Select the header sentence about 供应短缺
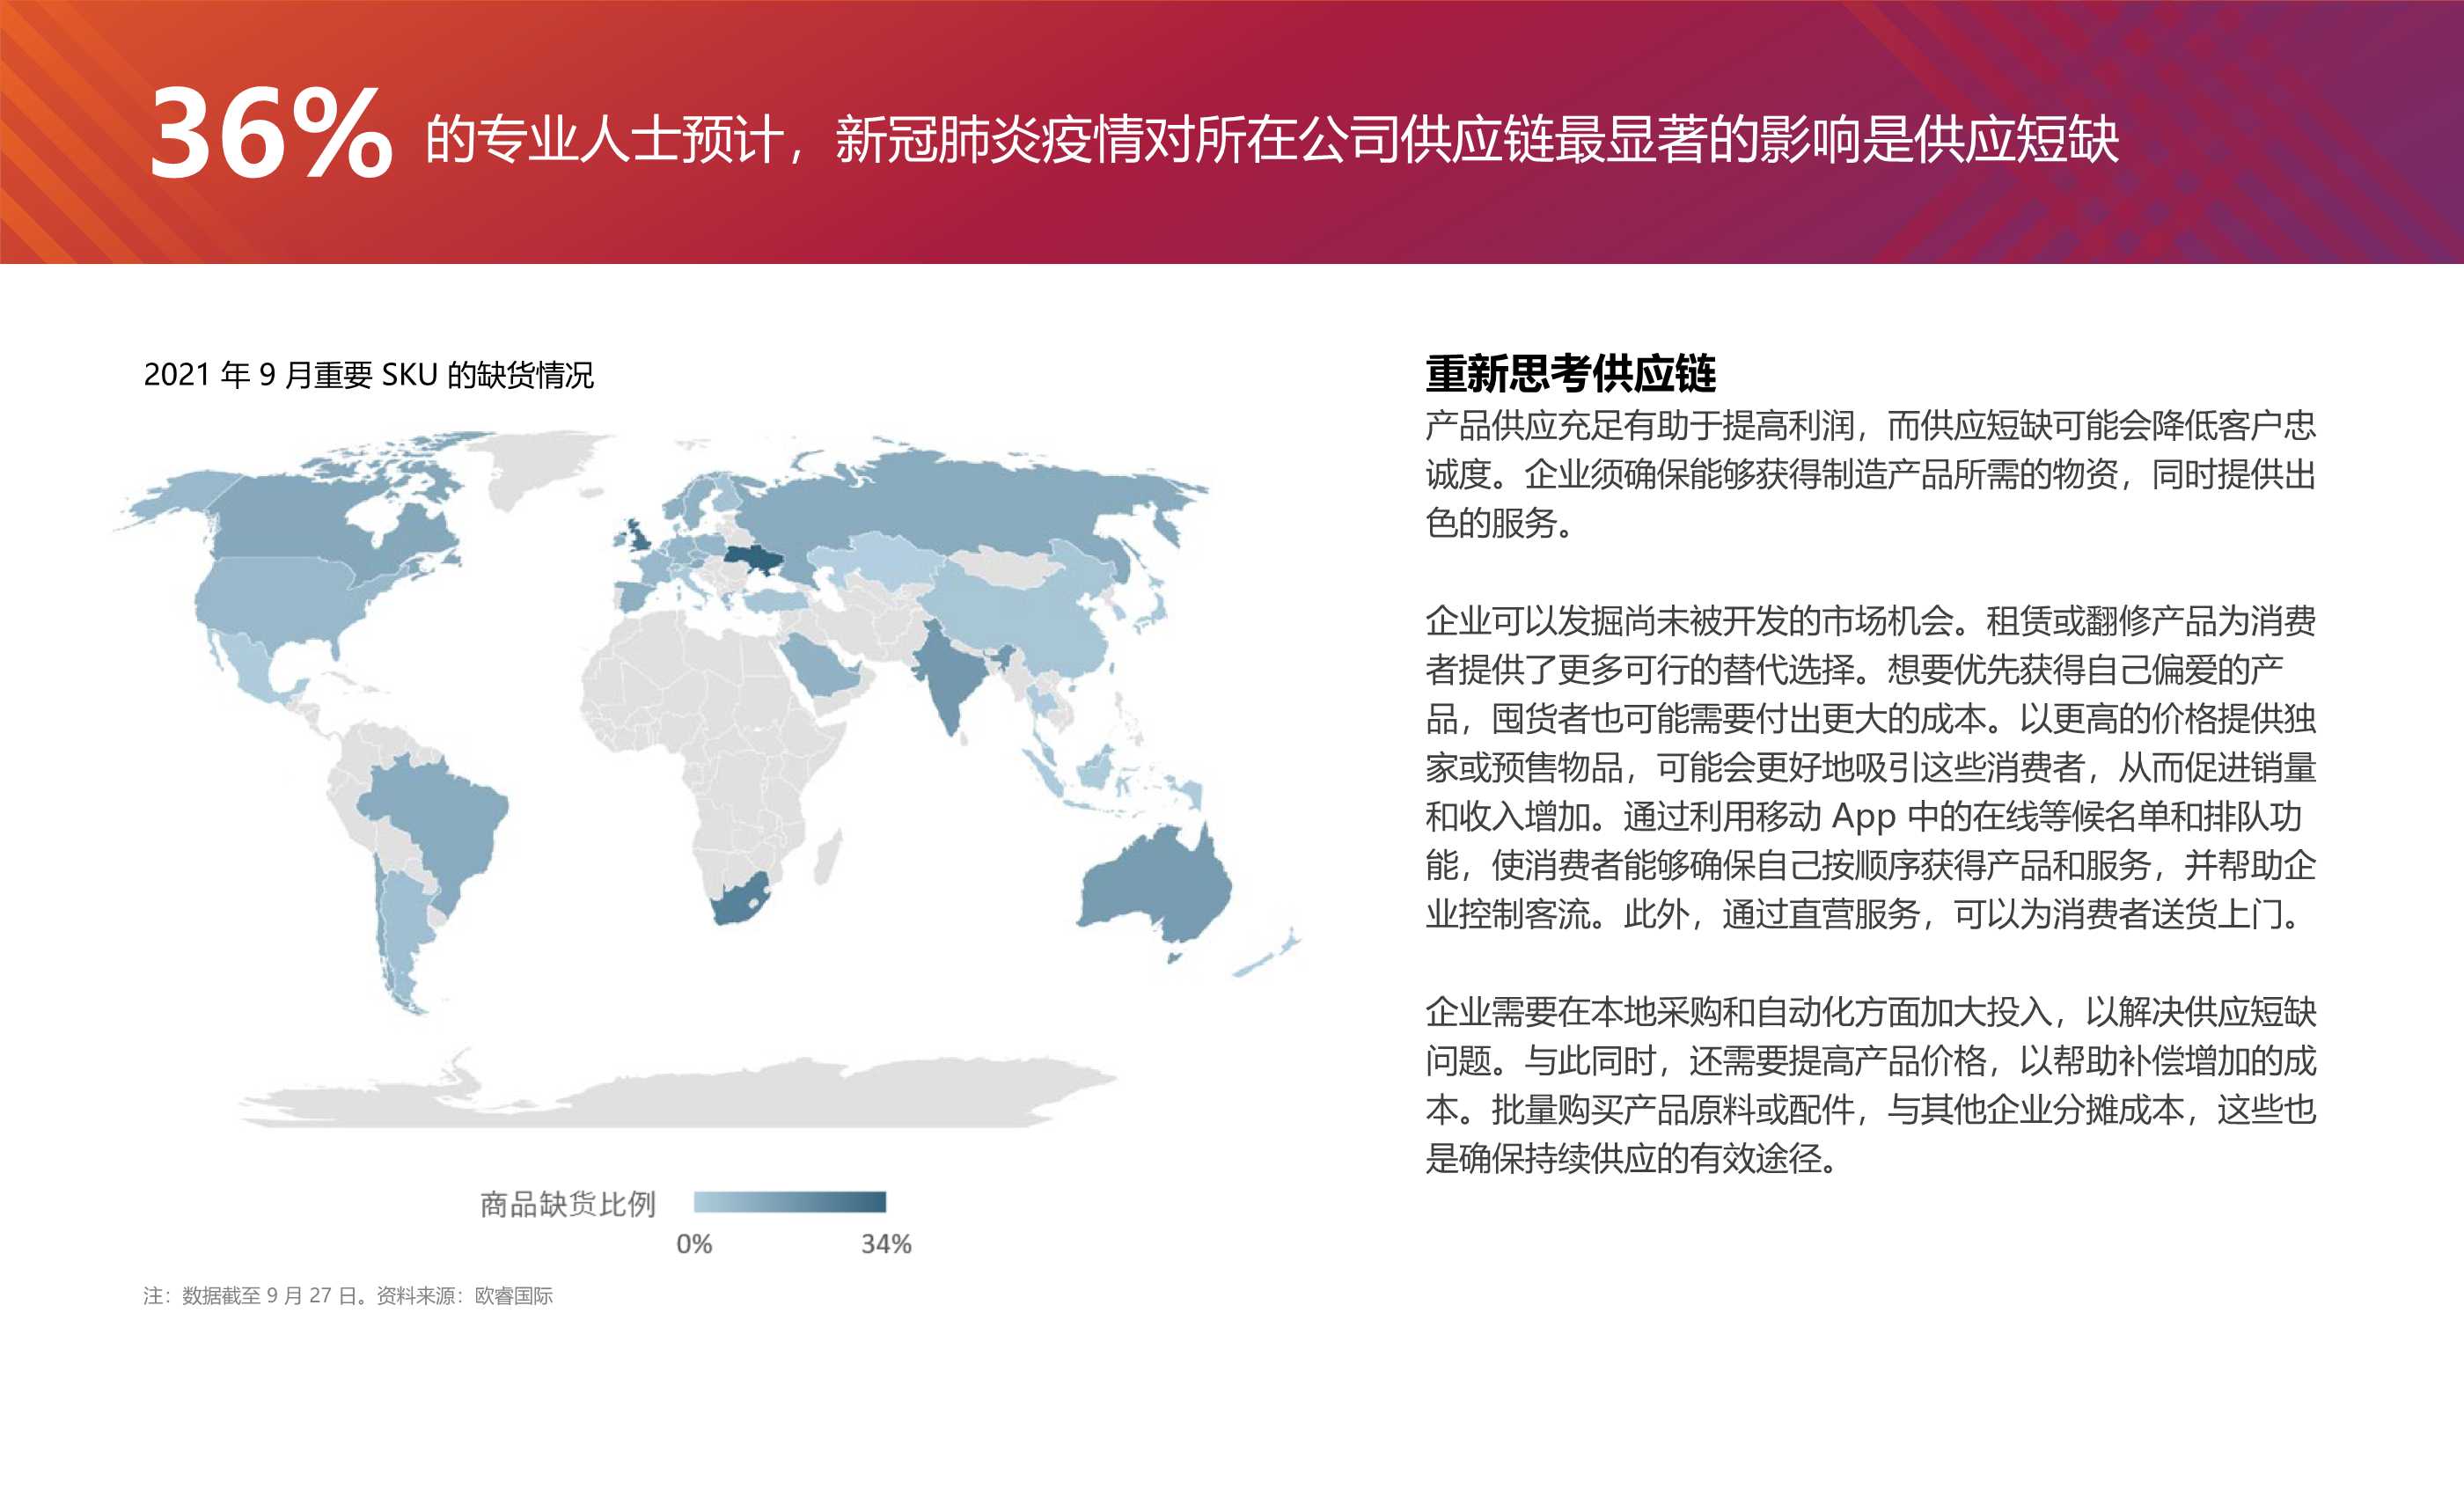This screenshot has width=2464, height=1496. [1272, 139]
